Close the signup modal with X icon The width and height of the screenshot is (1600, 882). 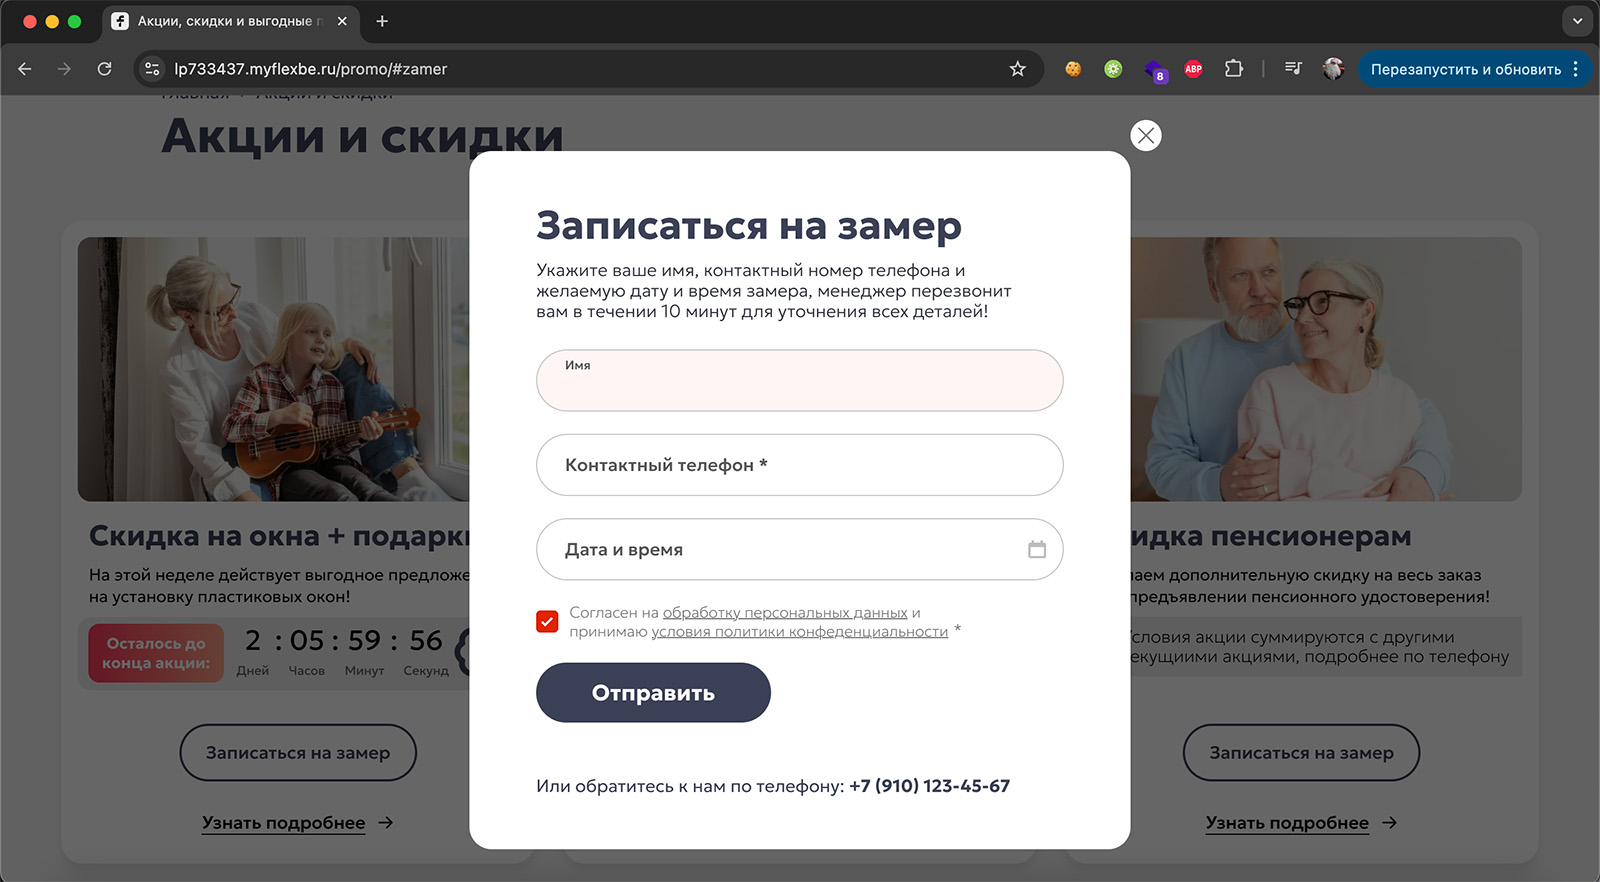(1146, 135)
